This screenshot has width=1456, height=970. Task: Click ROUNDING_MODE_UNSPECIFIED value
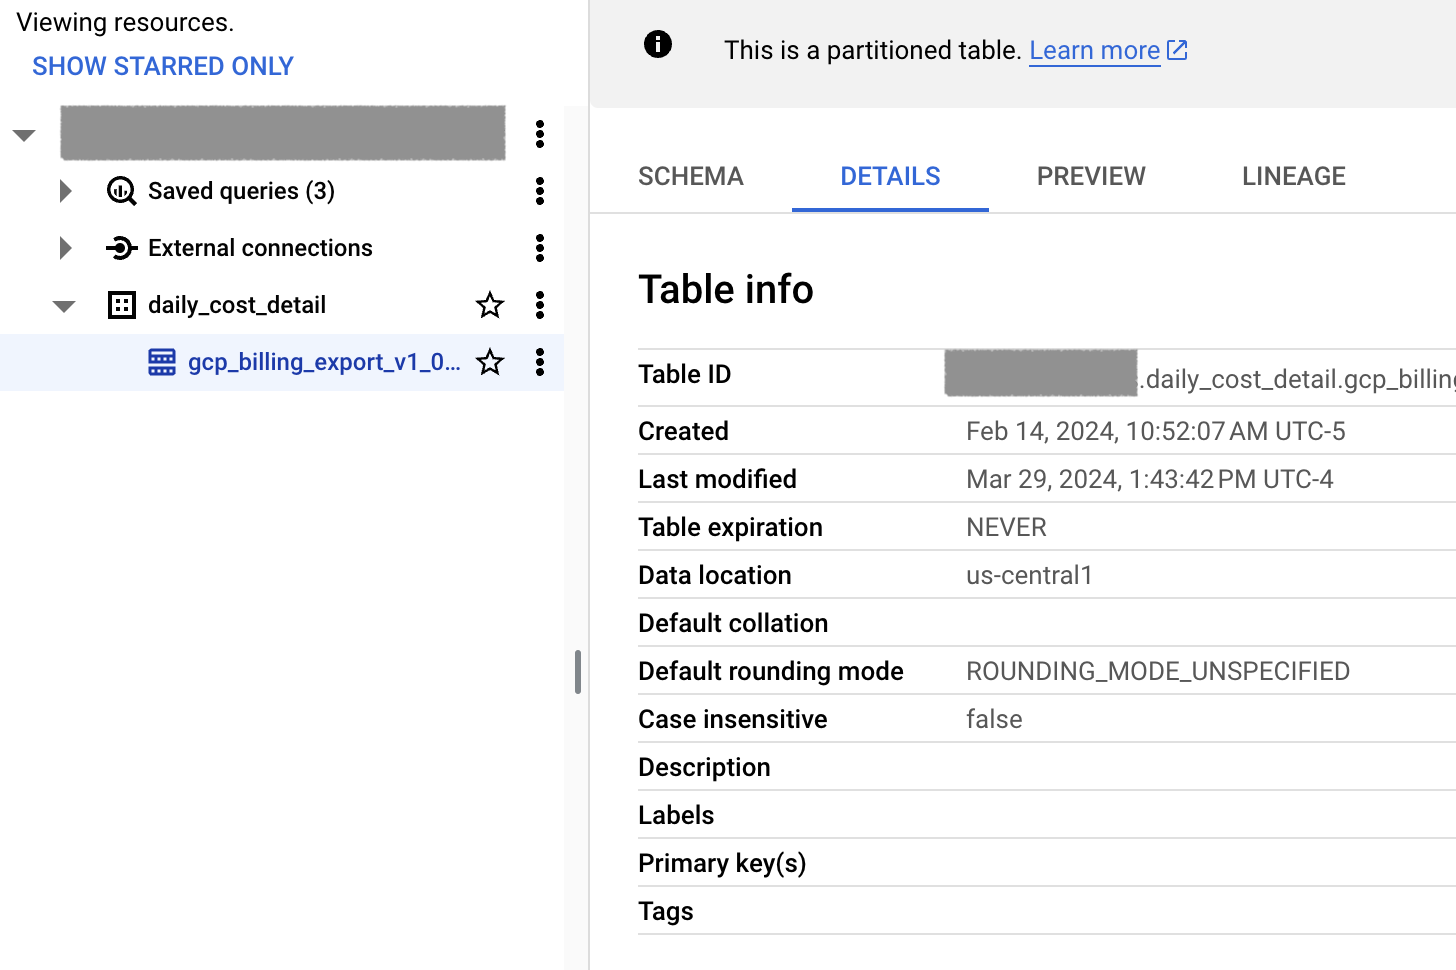1158,671
